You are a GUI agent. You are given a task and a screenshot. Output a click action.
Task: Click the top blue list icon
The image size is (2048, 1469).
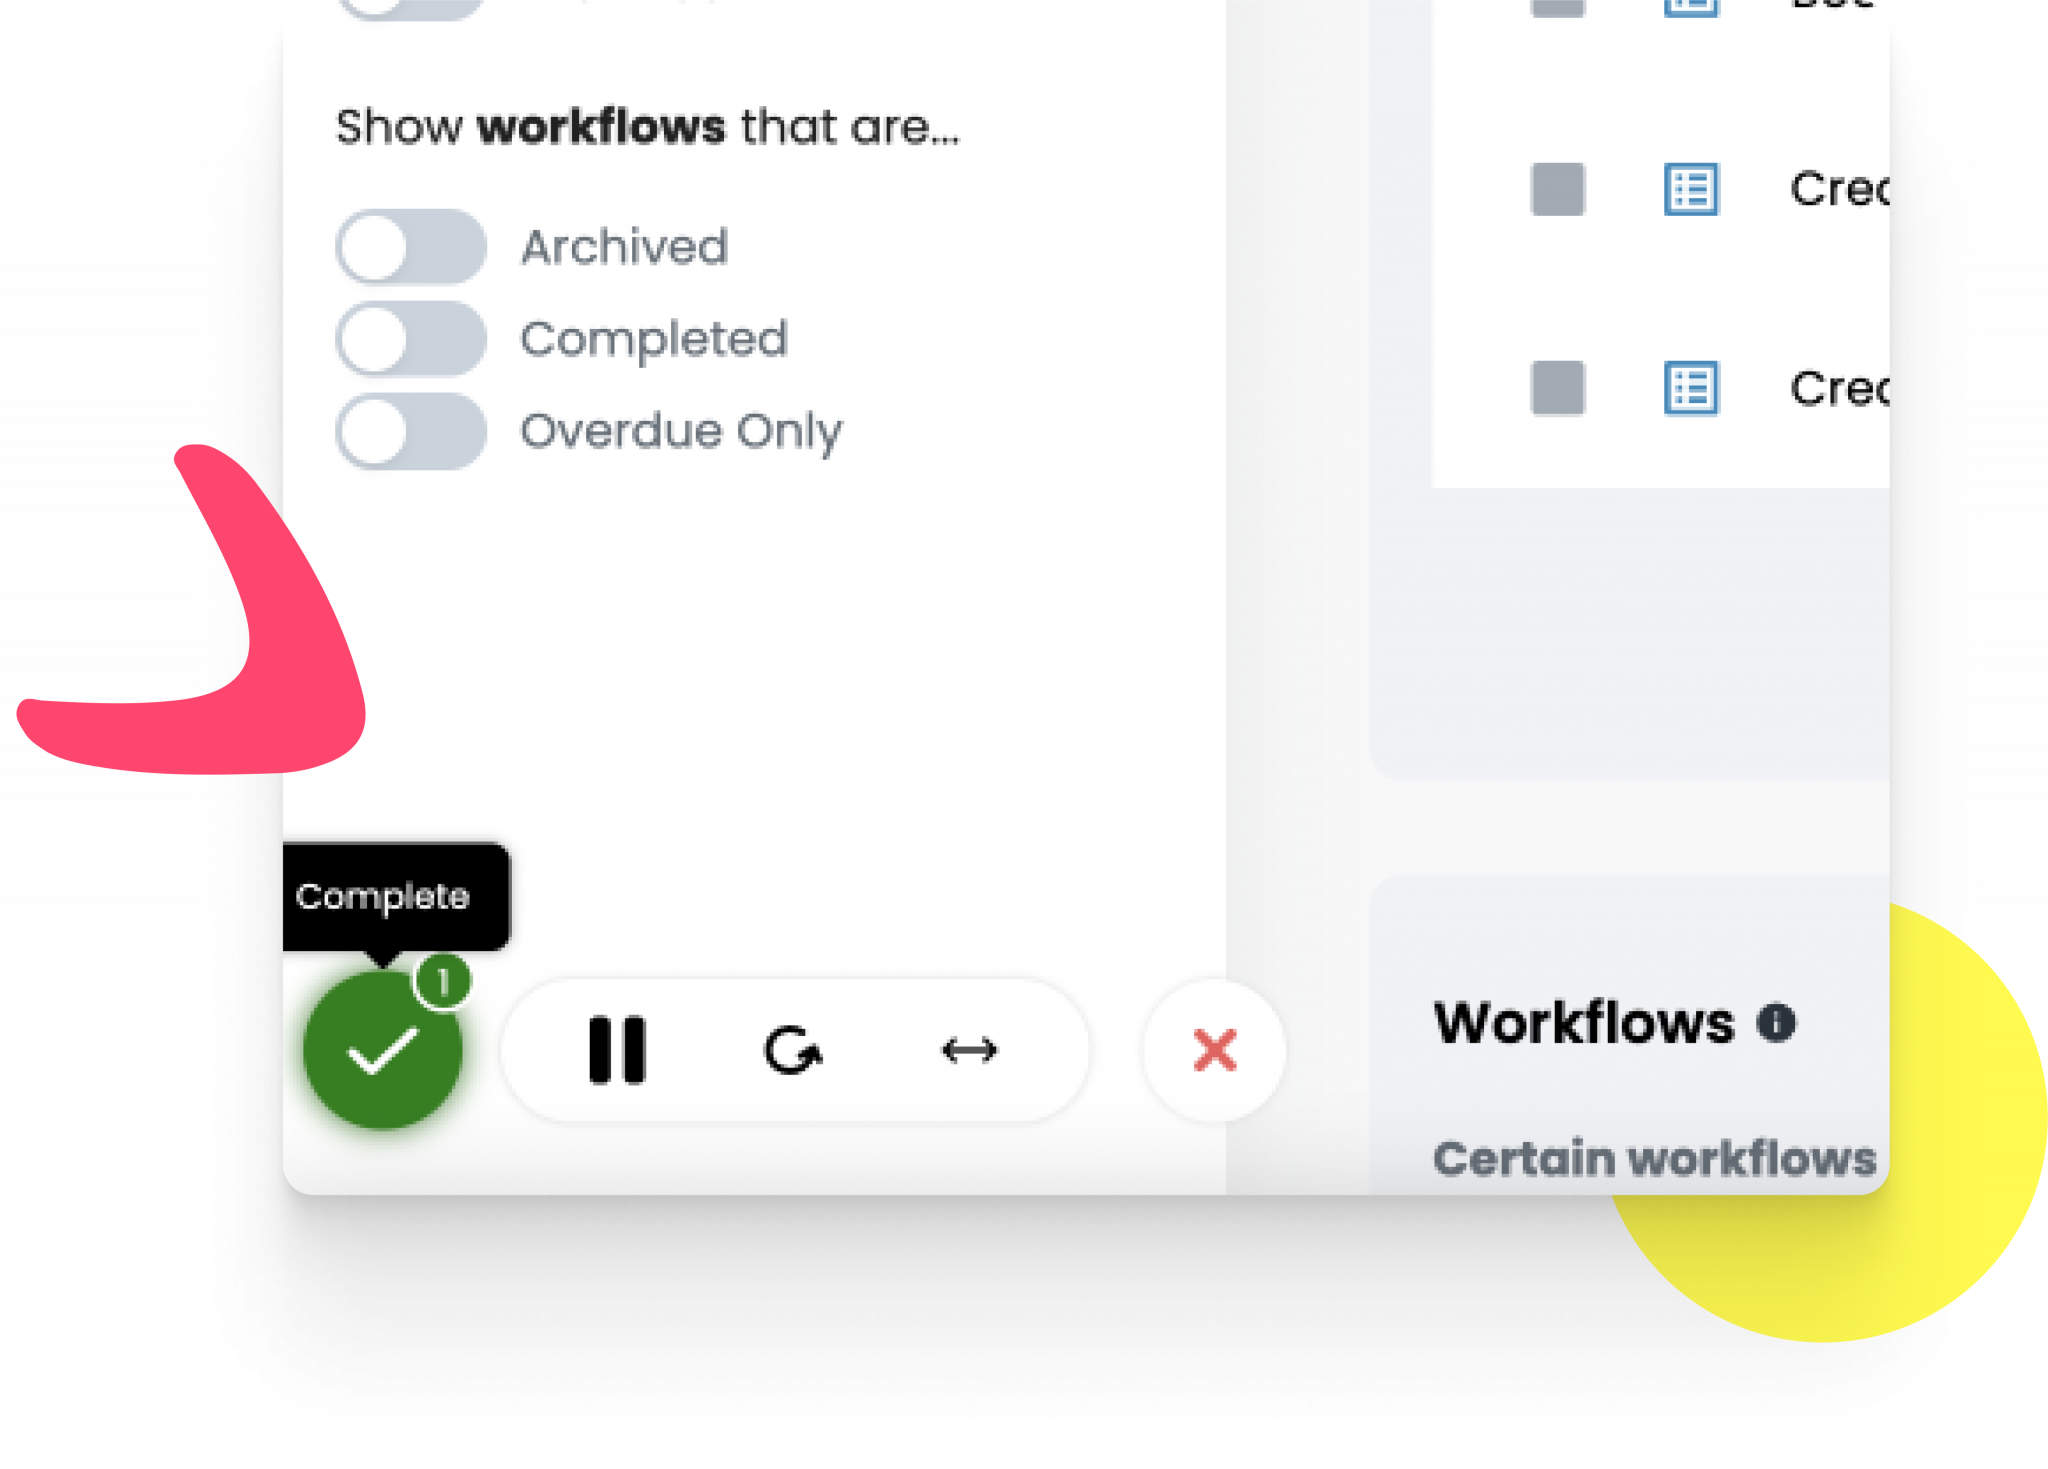click(1691, 189)
